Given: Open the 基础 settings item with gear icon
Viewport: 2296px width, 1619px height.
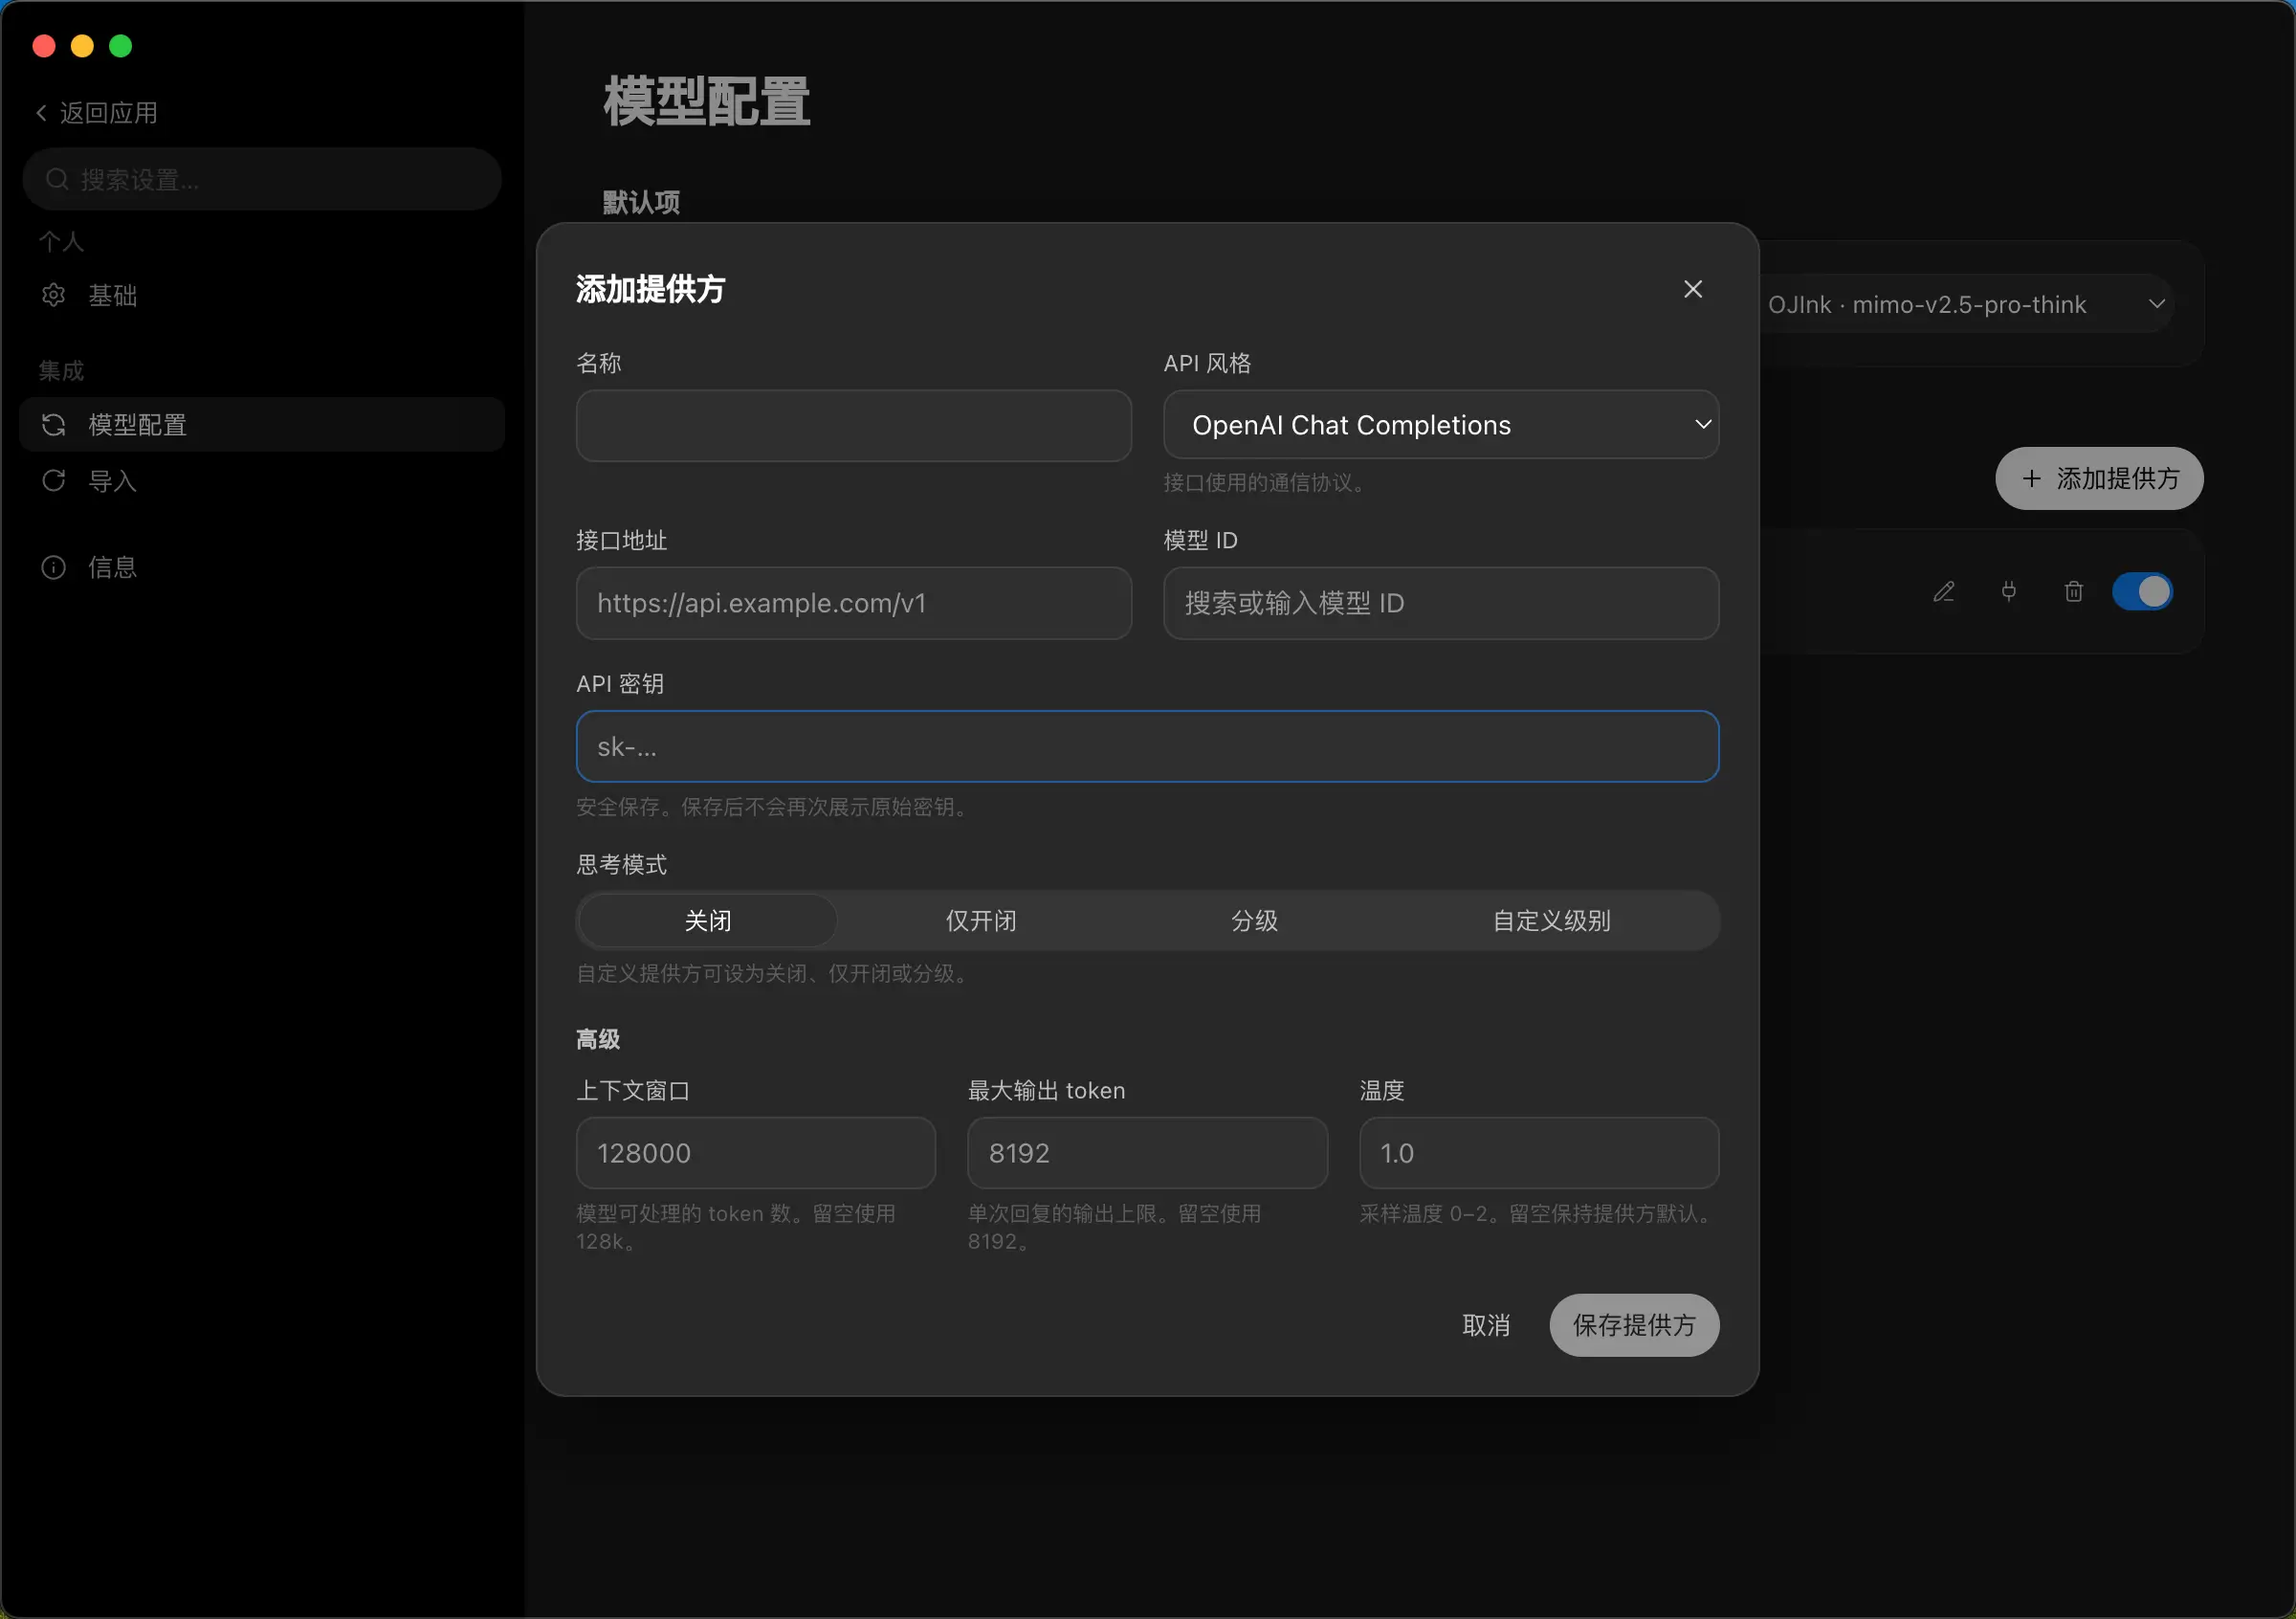Looking at the screenshot, I should (262, 296).
